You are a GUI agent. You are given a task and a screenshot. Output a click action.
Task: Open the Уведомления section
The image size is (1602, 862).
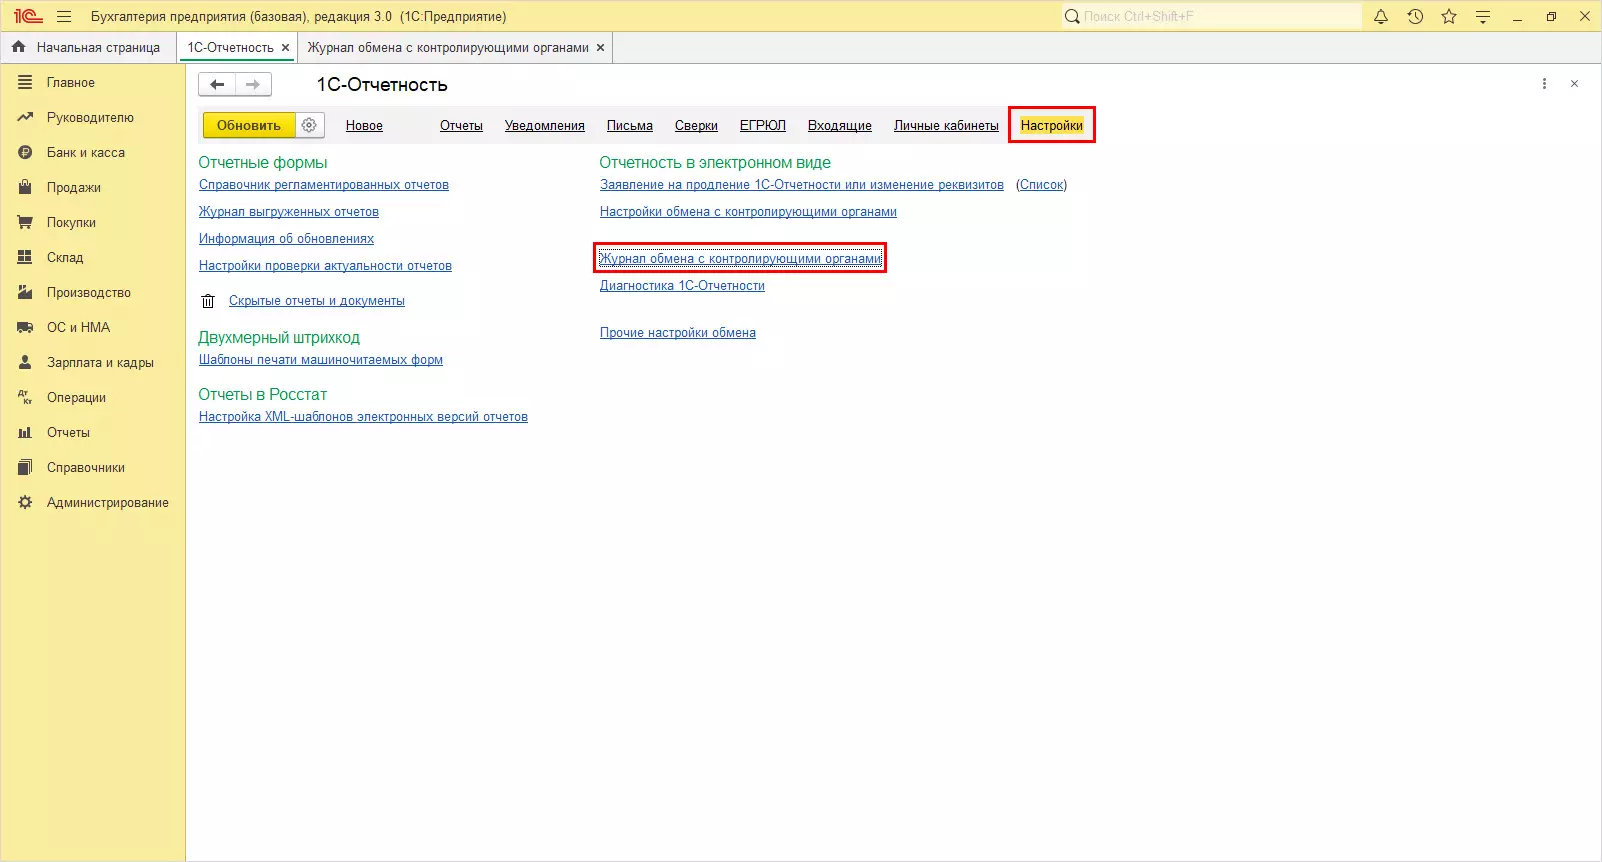[545, 126]
